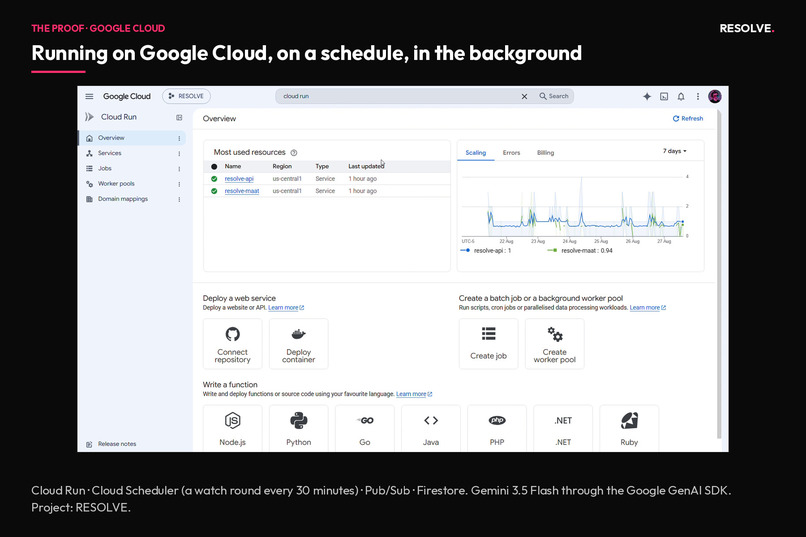Viewport: 806px width, 537px height.
Task: Choose the Go function card
Action: 365,429
